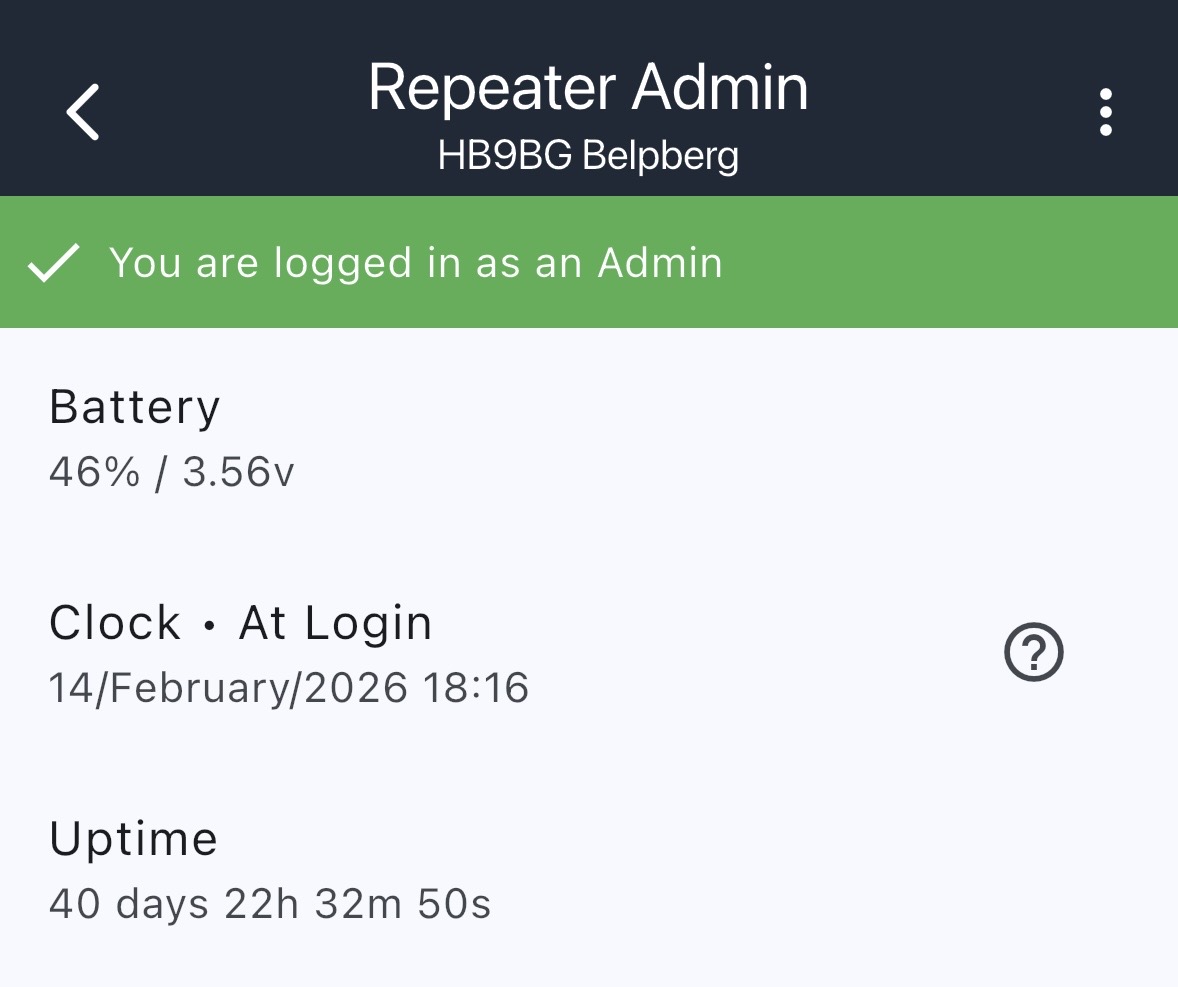Tap the bullet separator beside Clock
This screenshot has height=987, width=1178.
[x=210, y=625]
